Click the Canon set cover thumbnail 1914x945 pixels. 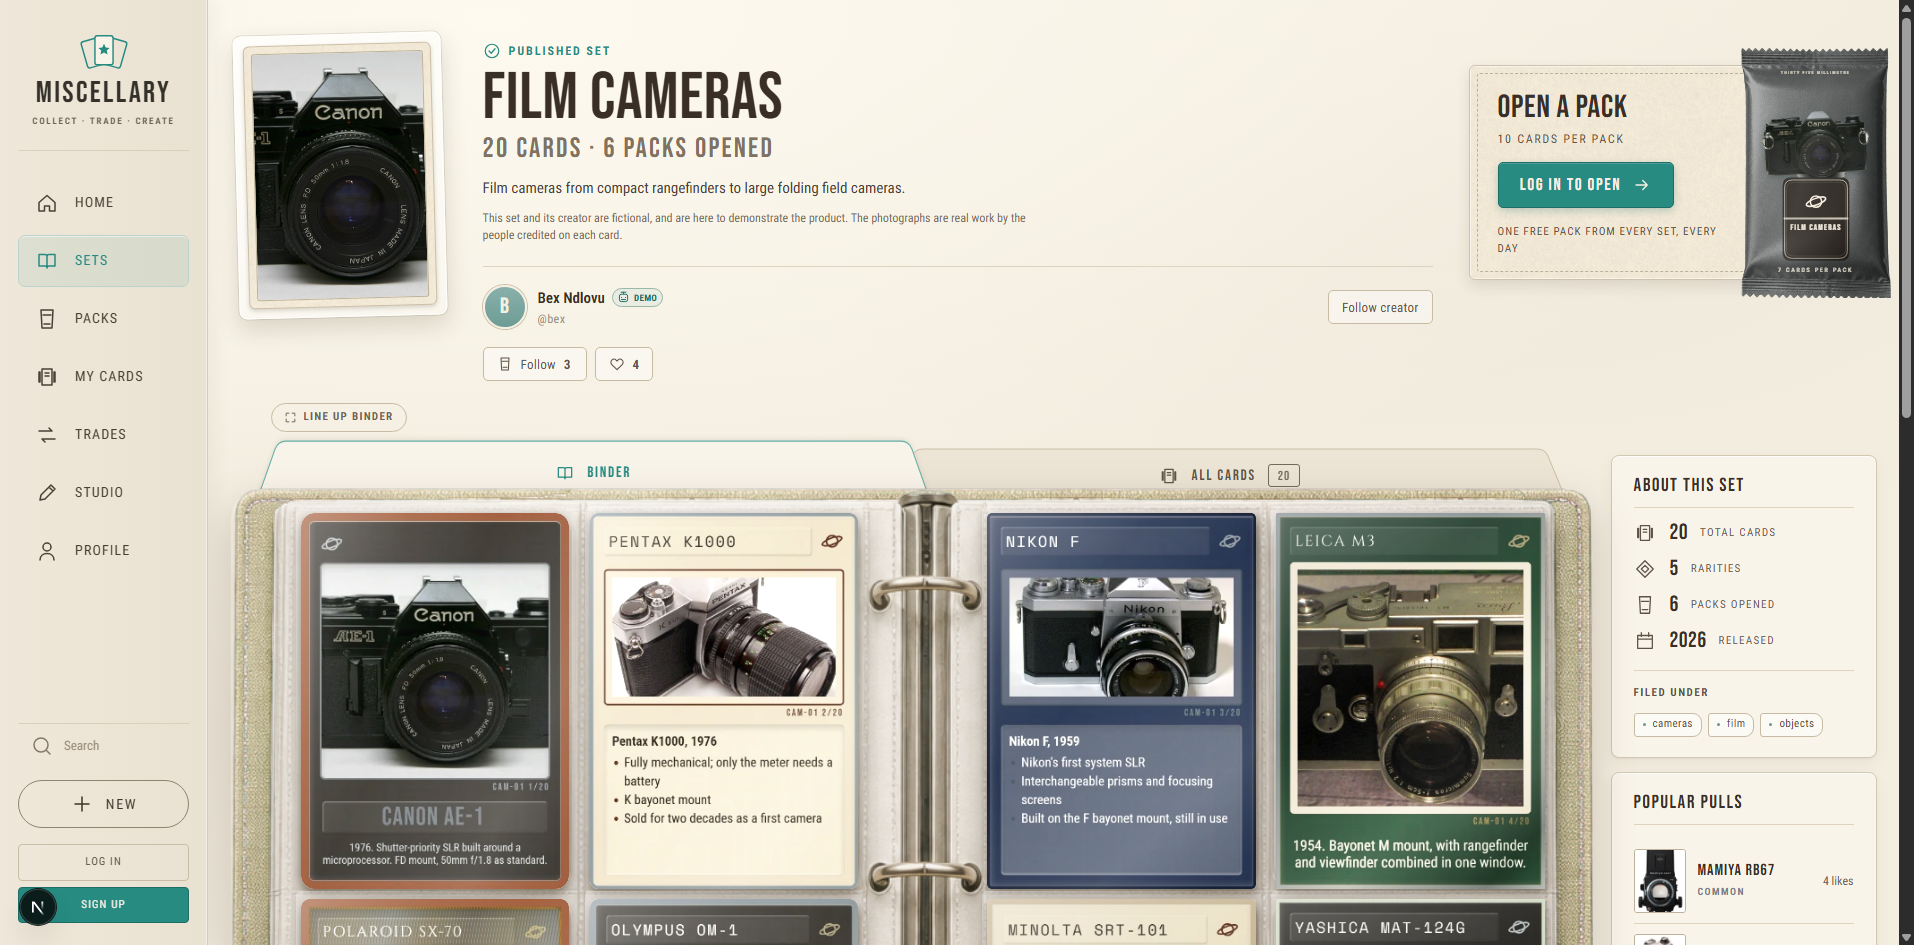[341, 176]
